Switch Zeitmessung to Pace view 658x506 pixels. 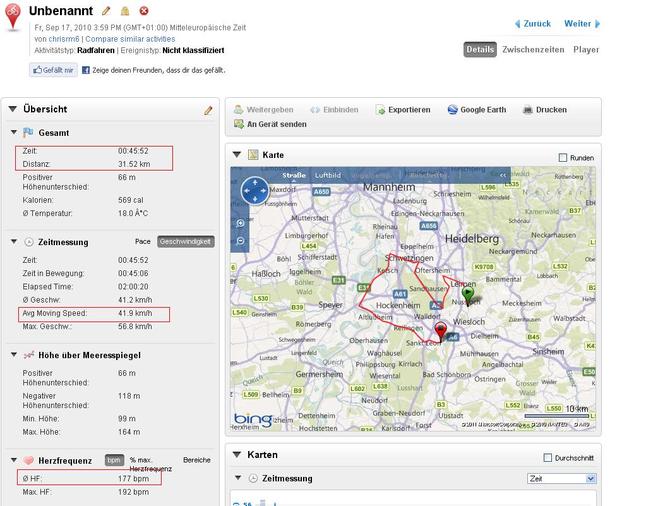click(x=142, y=242)
